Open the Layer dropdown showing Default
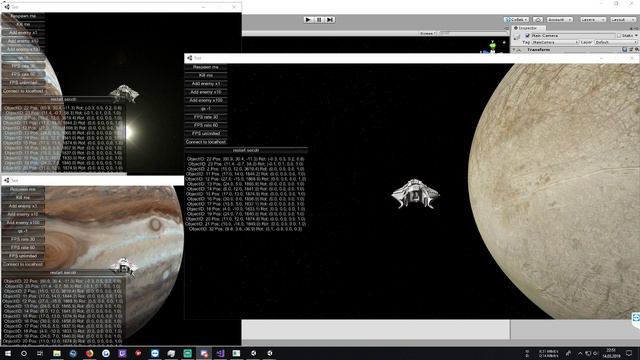The width and height of the screenshot is (640, 360). point(616,42)
